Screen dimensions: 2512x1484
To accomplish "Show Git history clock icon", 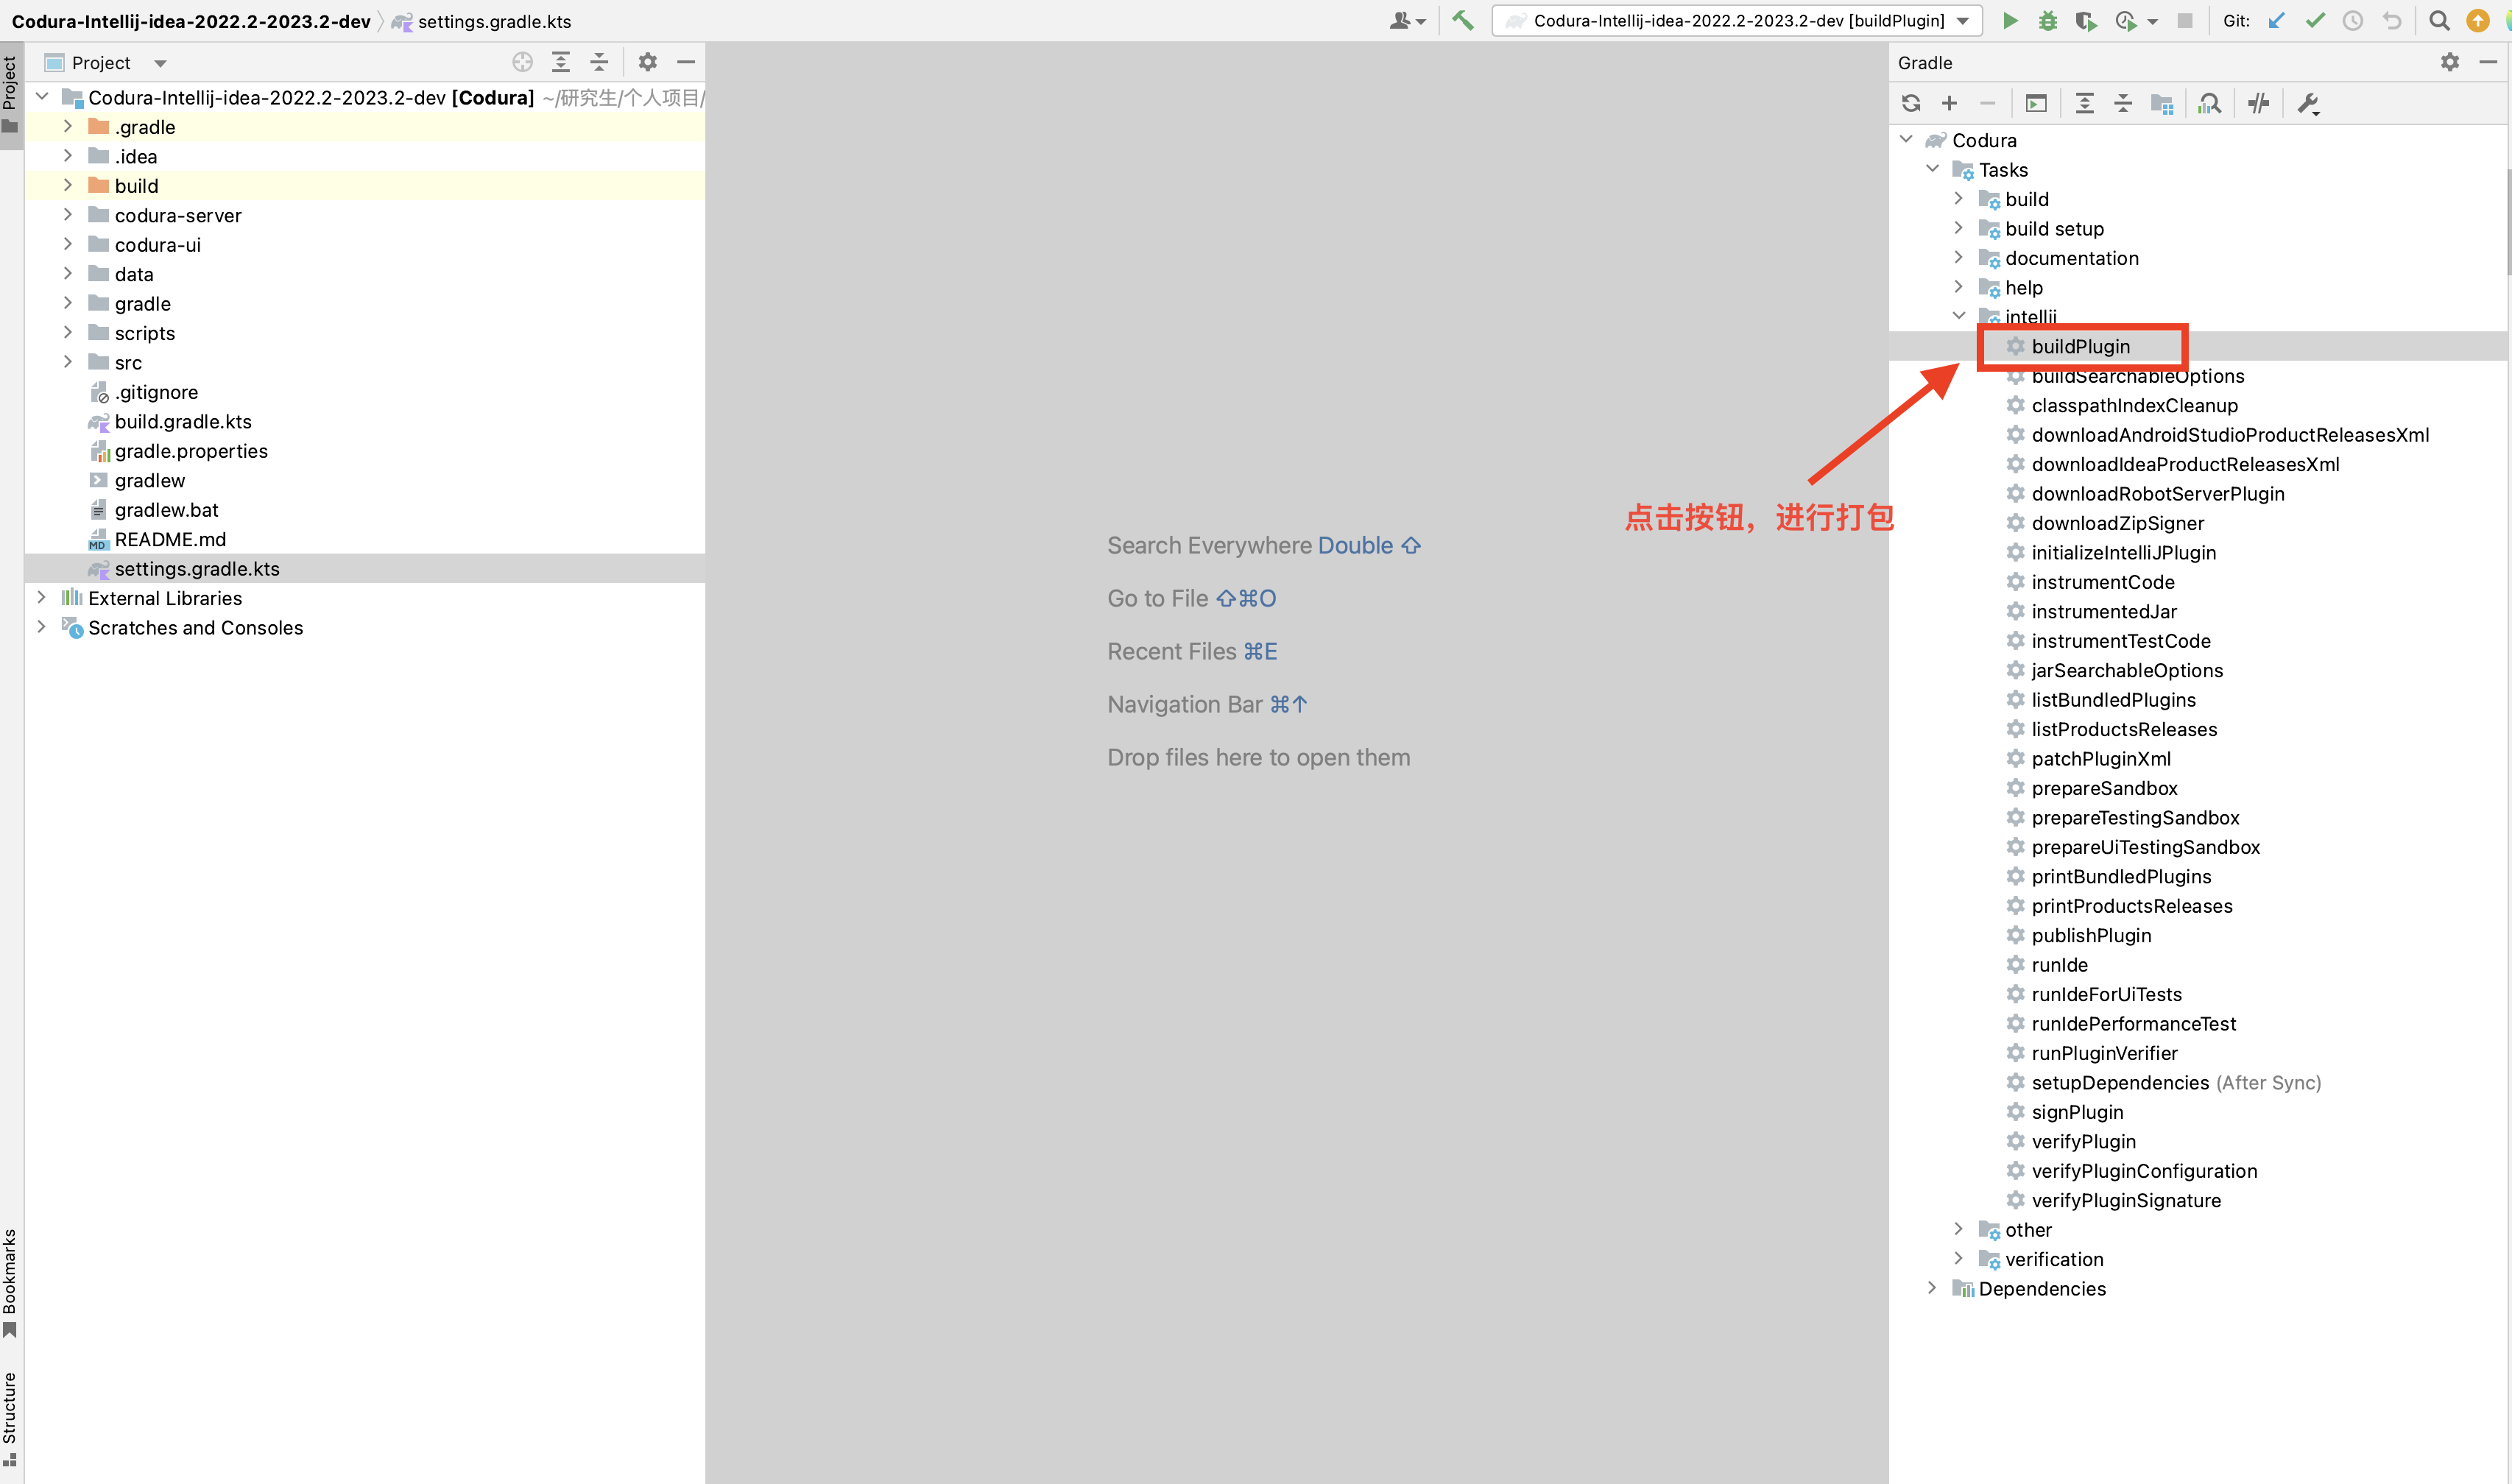I will point(2353,20).
